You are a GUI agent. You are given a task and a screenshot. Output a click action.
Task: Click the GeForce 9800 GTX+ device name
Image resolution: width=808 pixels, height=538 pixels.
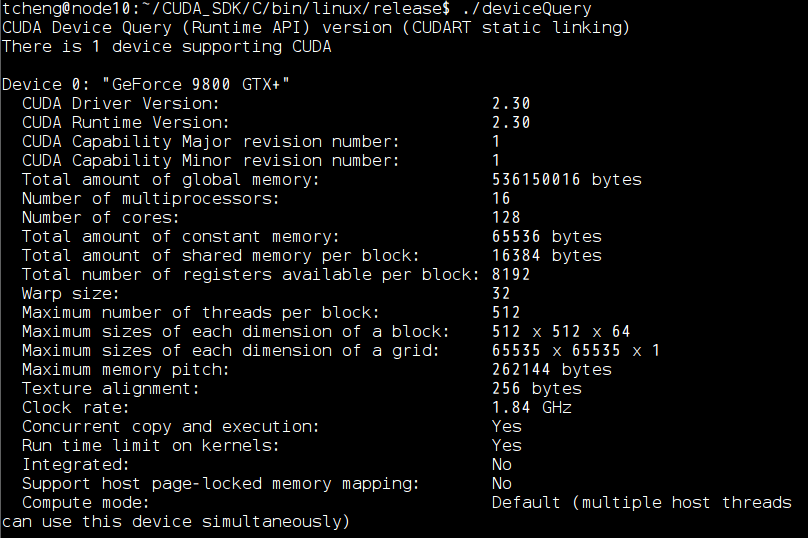196,85
